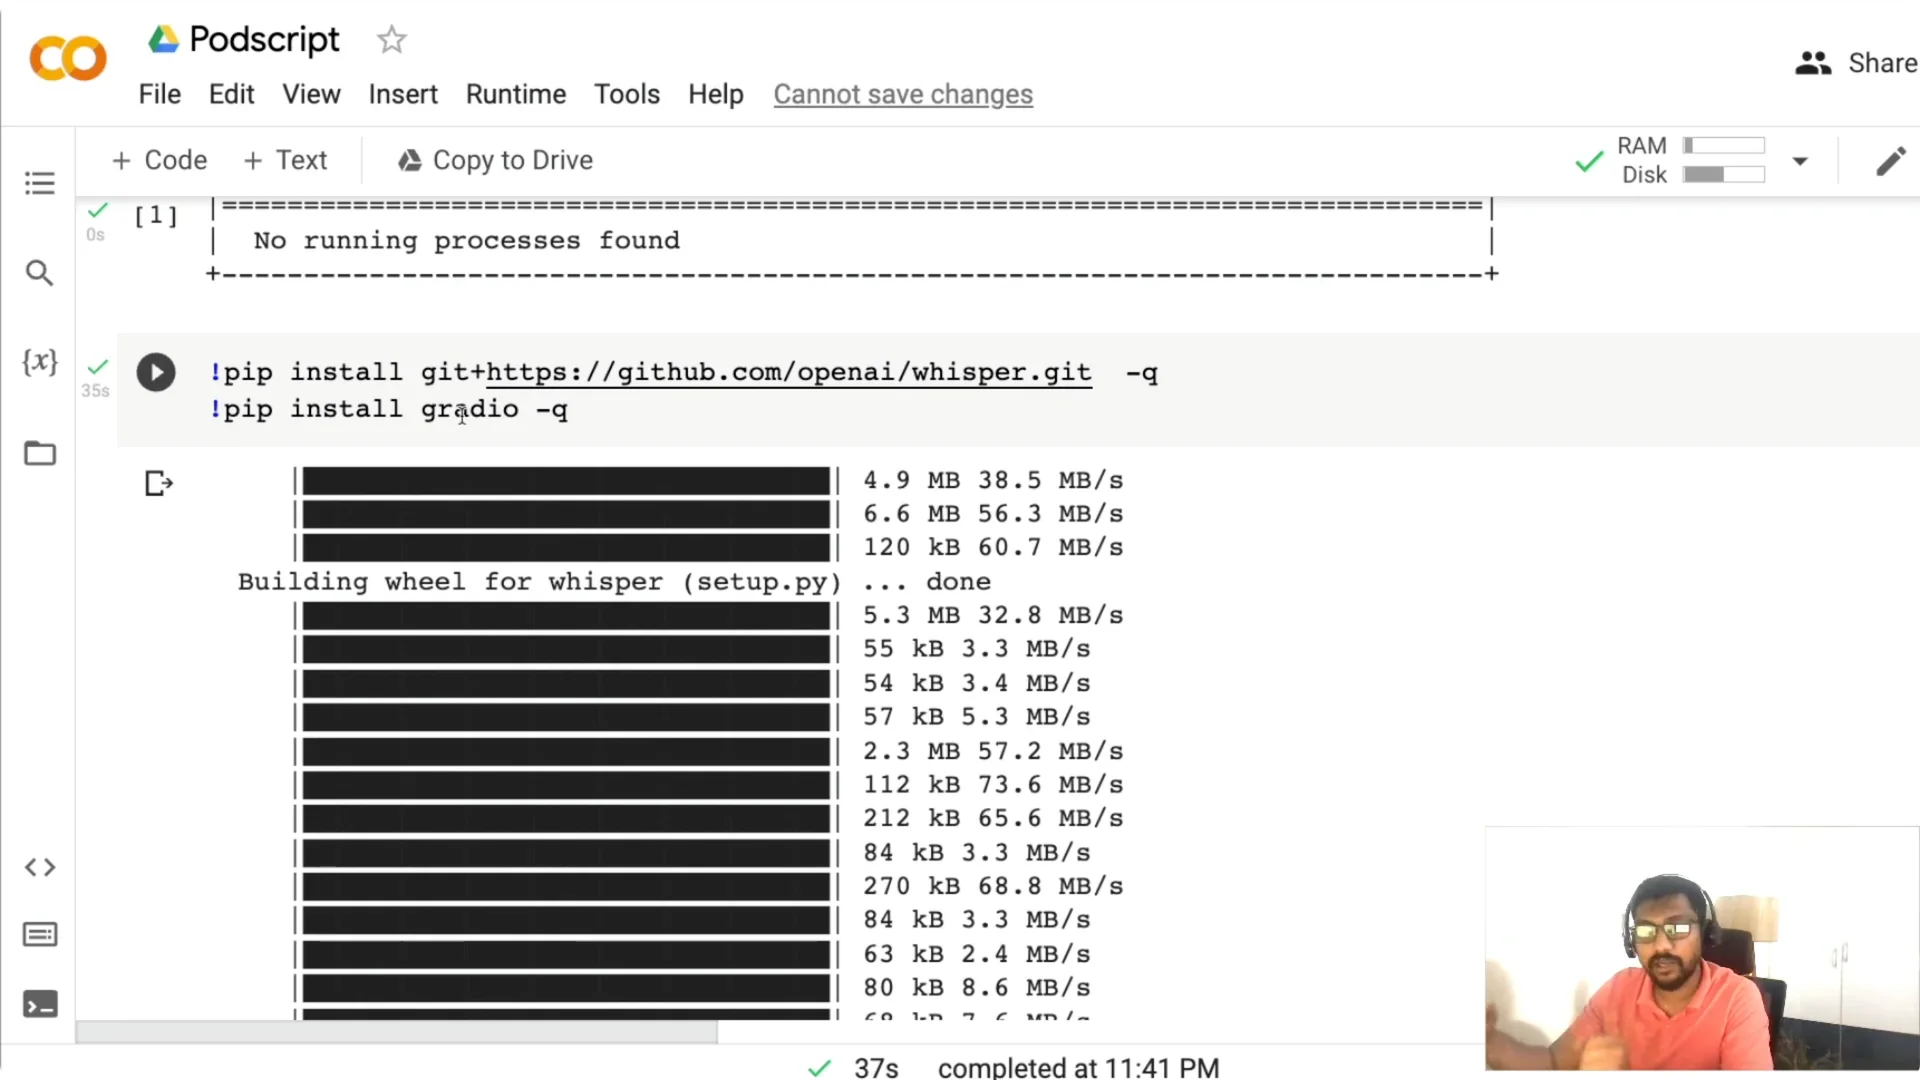Viewport: 1920px width, 1080px height.
Task: Open the Files browser sidebar
Action: [x=40, y=453]
